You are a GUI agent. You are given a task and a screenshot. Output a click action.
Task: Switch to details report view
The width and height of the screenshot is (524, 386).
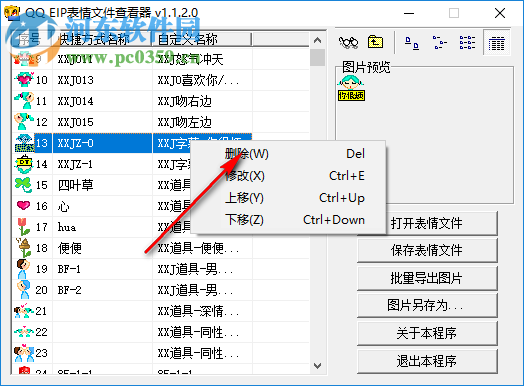tap(496, 43)
